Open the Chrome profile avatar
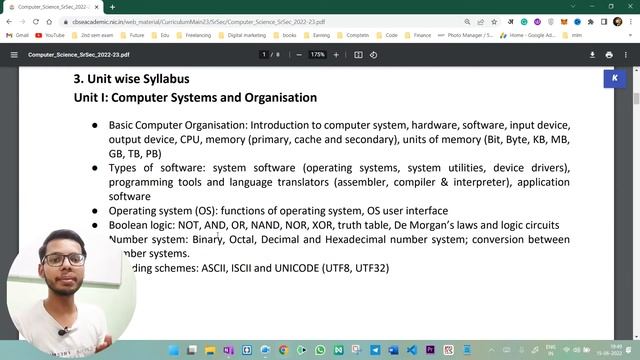This screenshot has width=640, height=360. click(x=618, y=22)
